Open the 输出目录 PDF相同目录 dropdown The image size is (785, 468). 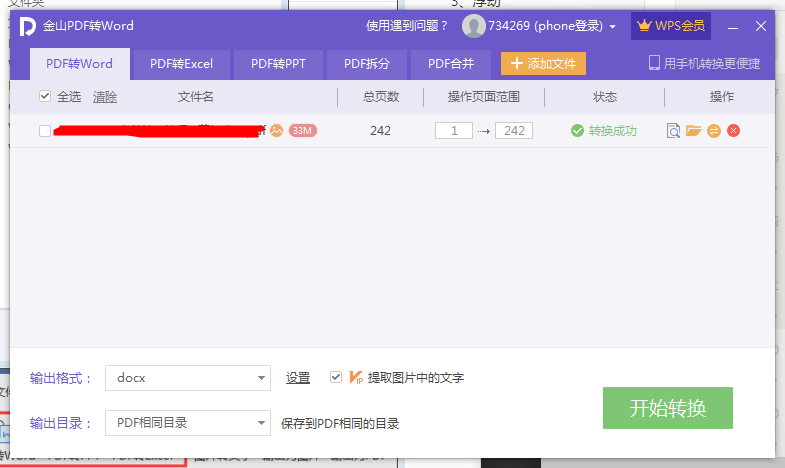tap(188, 423)
